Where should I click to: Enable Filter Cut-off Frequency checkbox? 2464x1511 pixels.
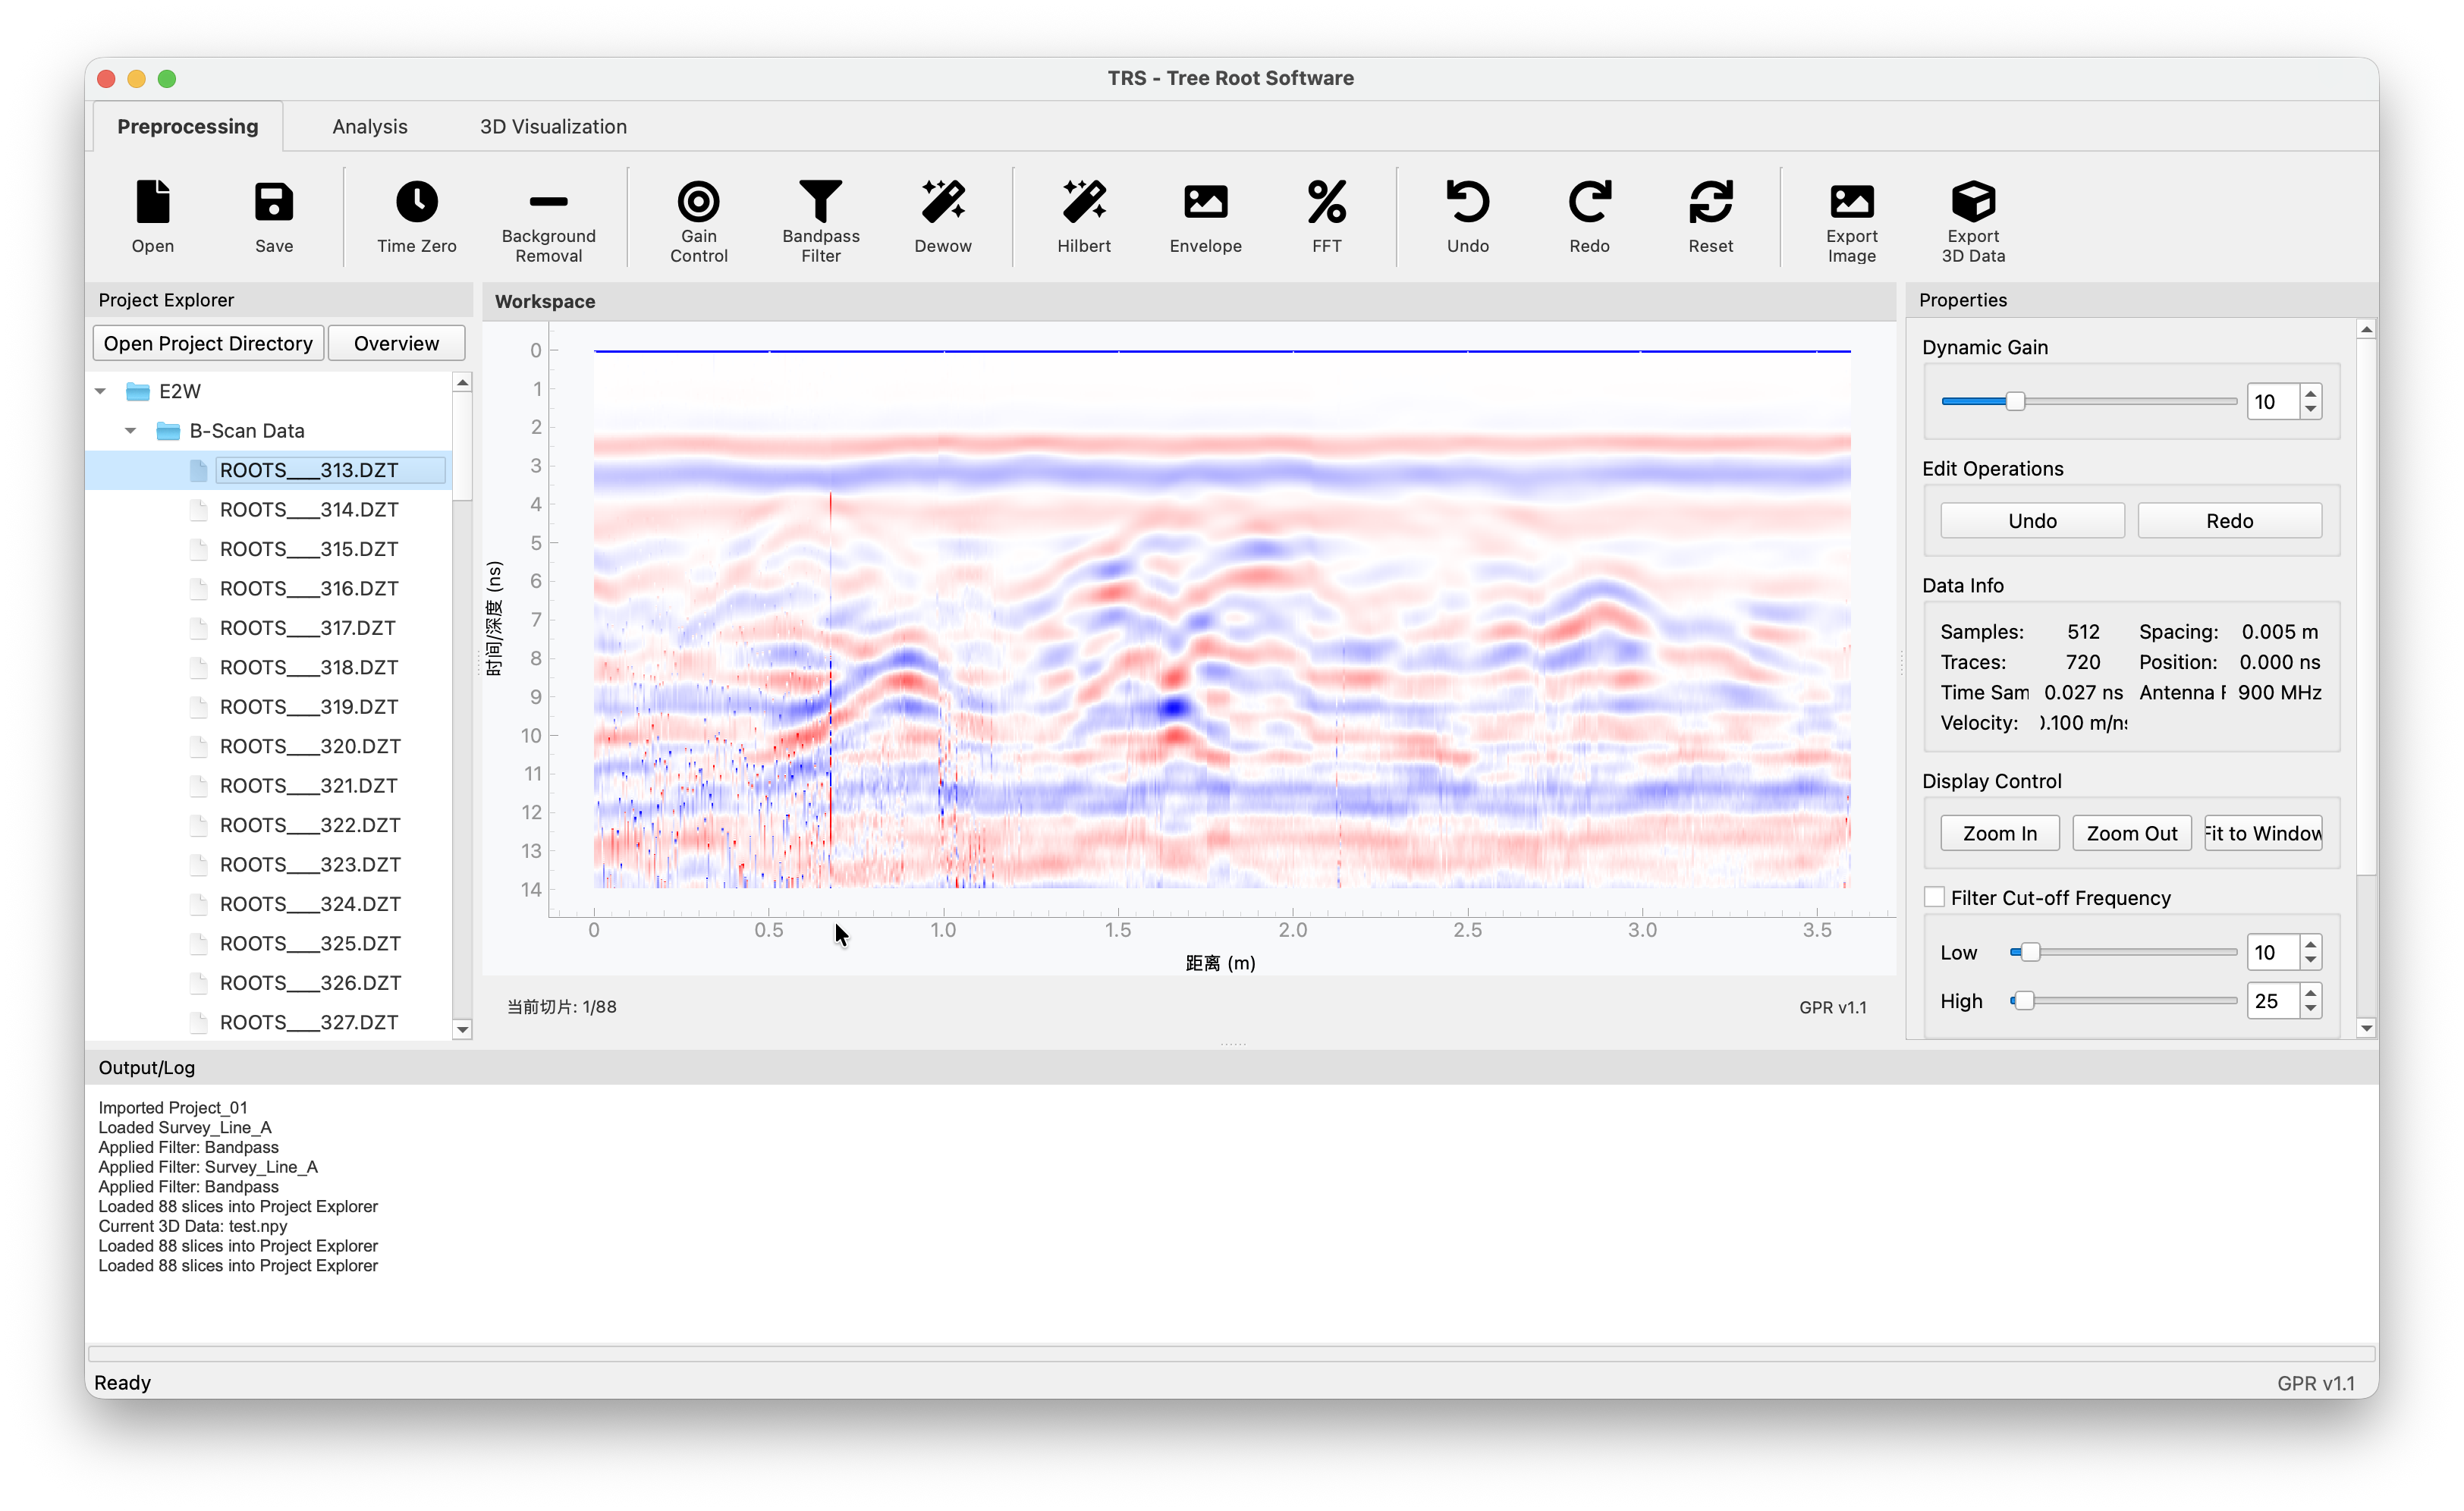point(1934,897)
